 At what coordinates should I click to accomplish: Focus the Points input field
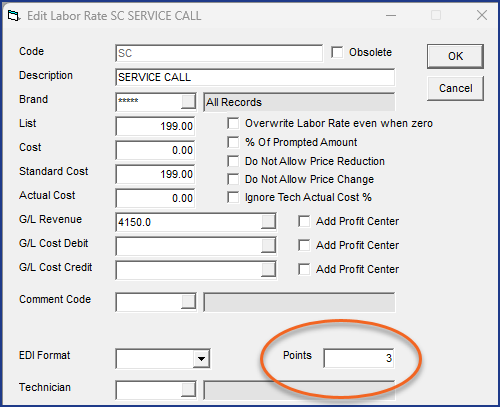coord(359,358)
